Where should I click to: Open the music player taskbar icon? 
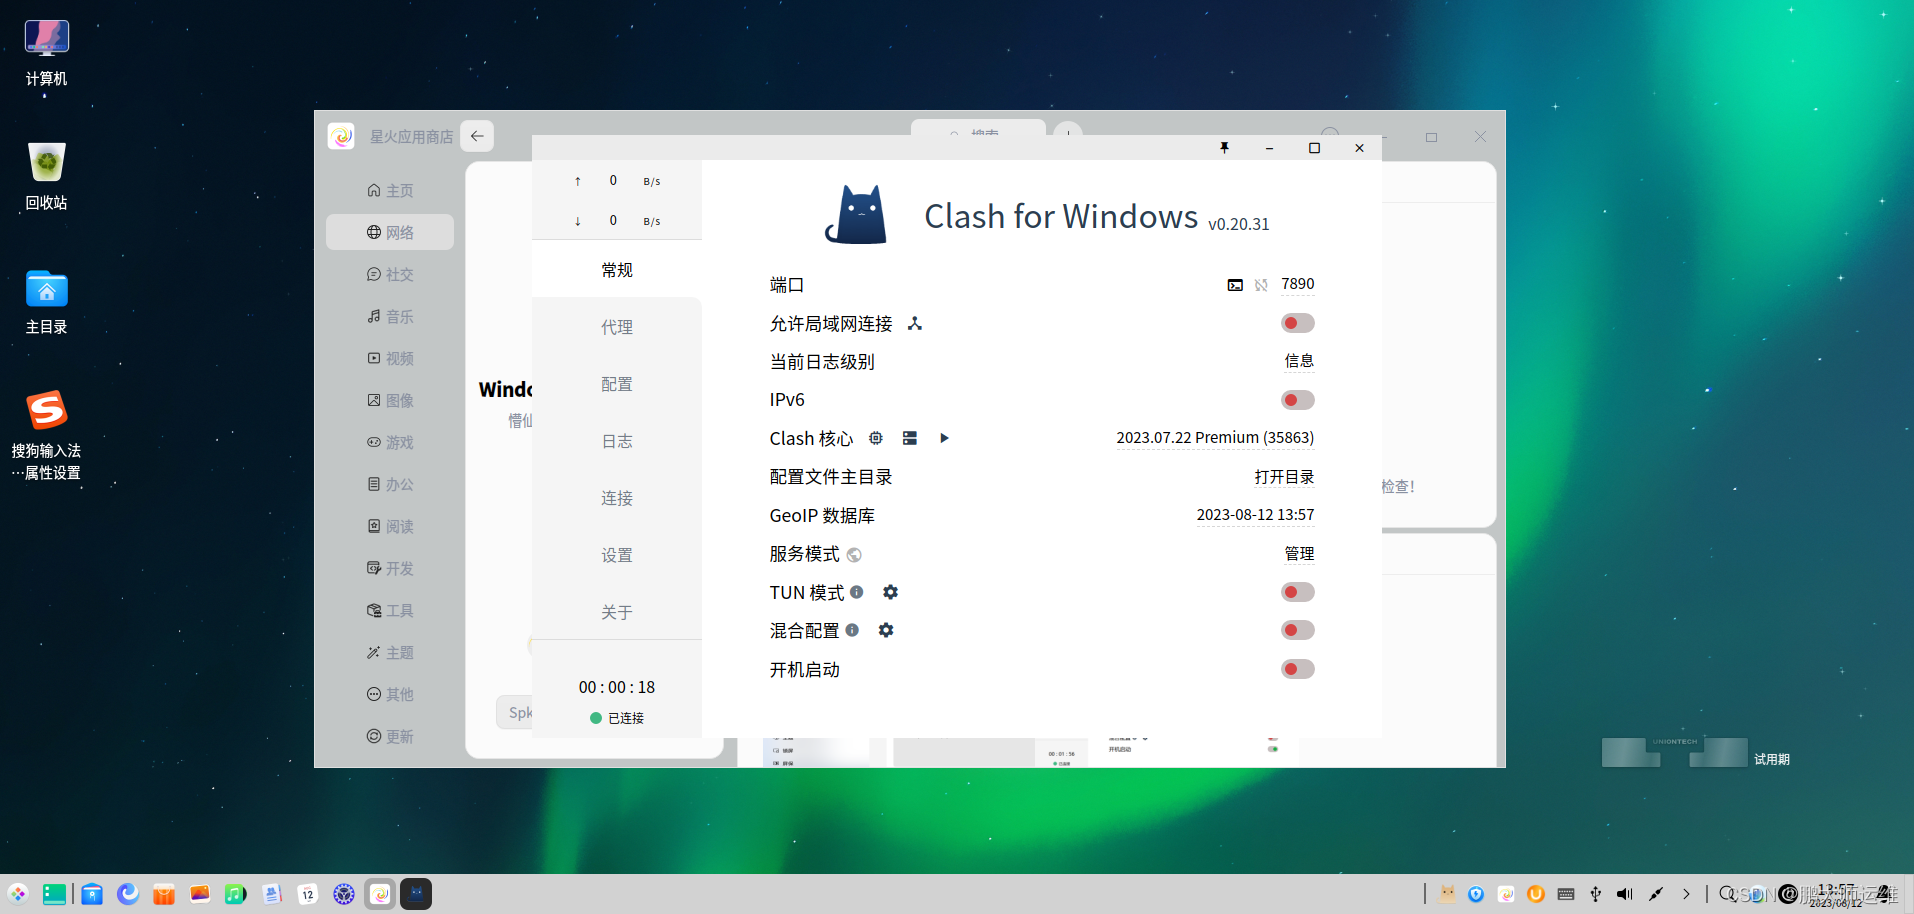tap(236, 894)
